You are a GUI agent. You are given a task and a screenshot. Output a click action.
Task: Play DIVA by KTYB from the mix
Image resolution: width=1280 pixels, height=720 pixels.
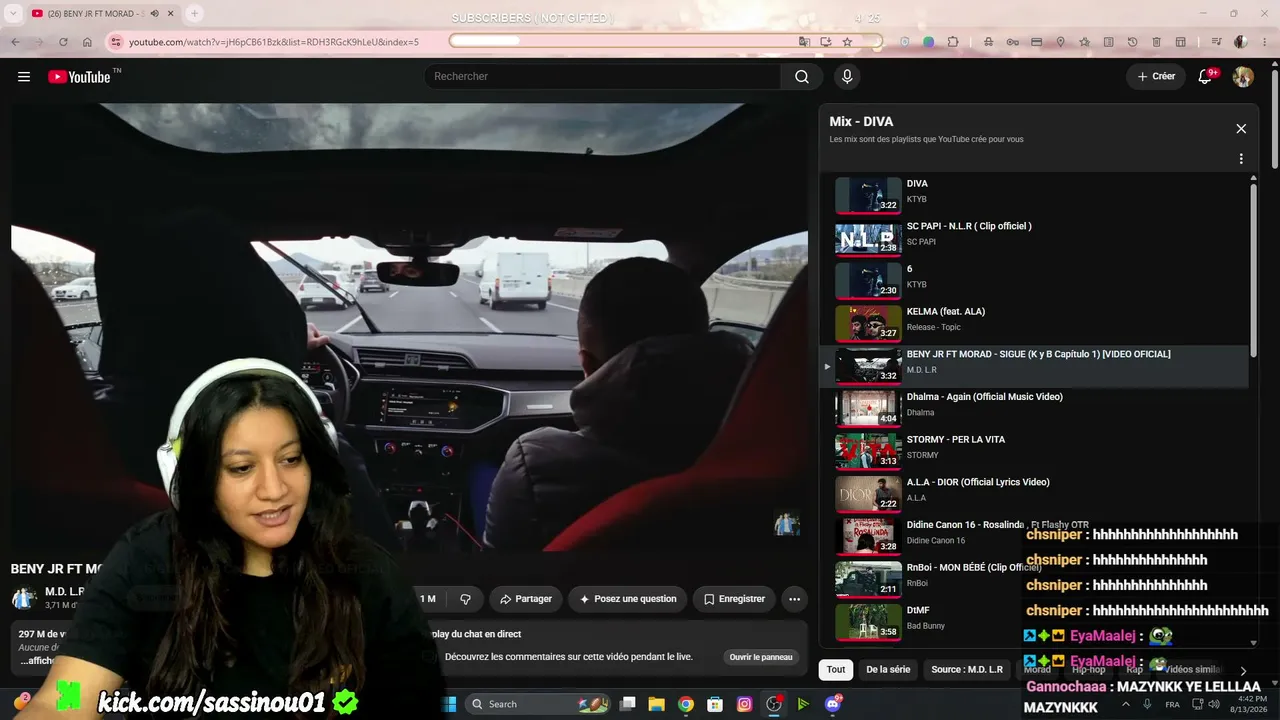(x=1035, y=196)
